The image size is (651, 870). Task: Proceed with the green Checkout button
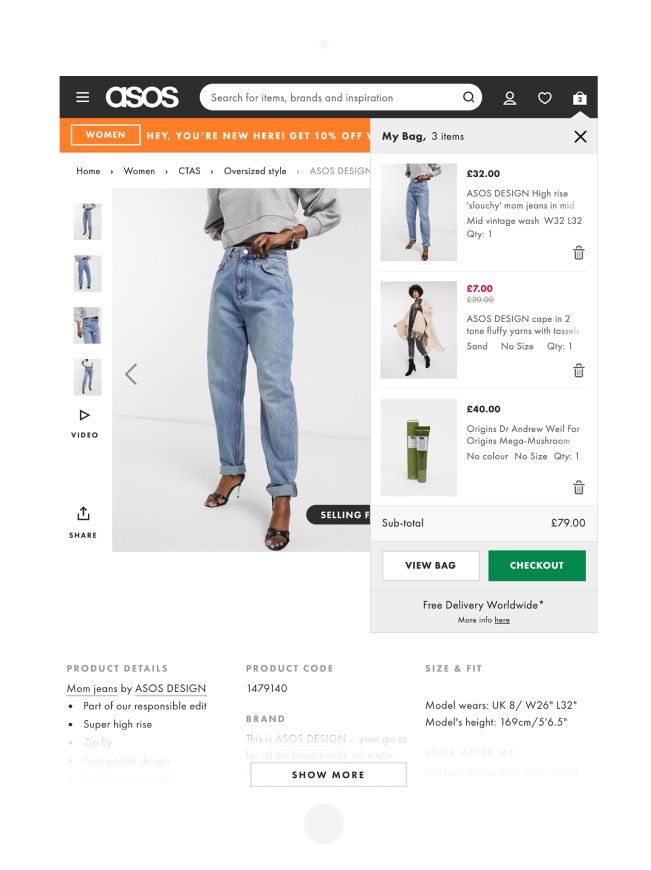[537, 565]
